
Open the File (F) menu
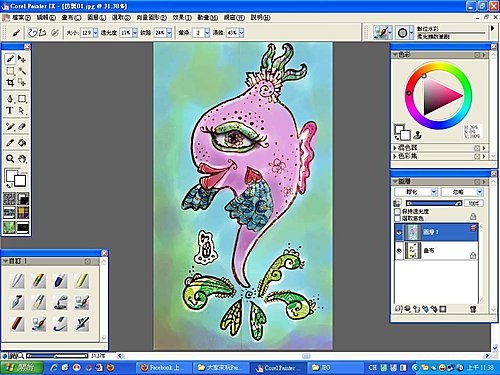pyautogui.click(x=22, y=17)
